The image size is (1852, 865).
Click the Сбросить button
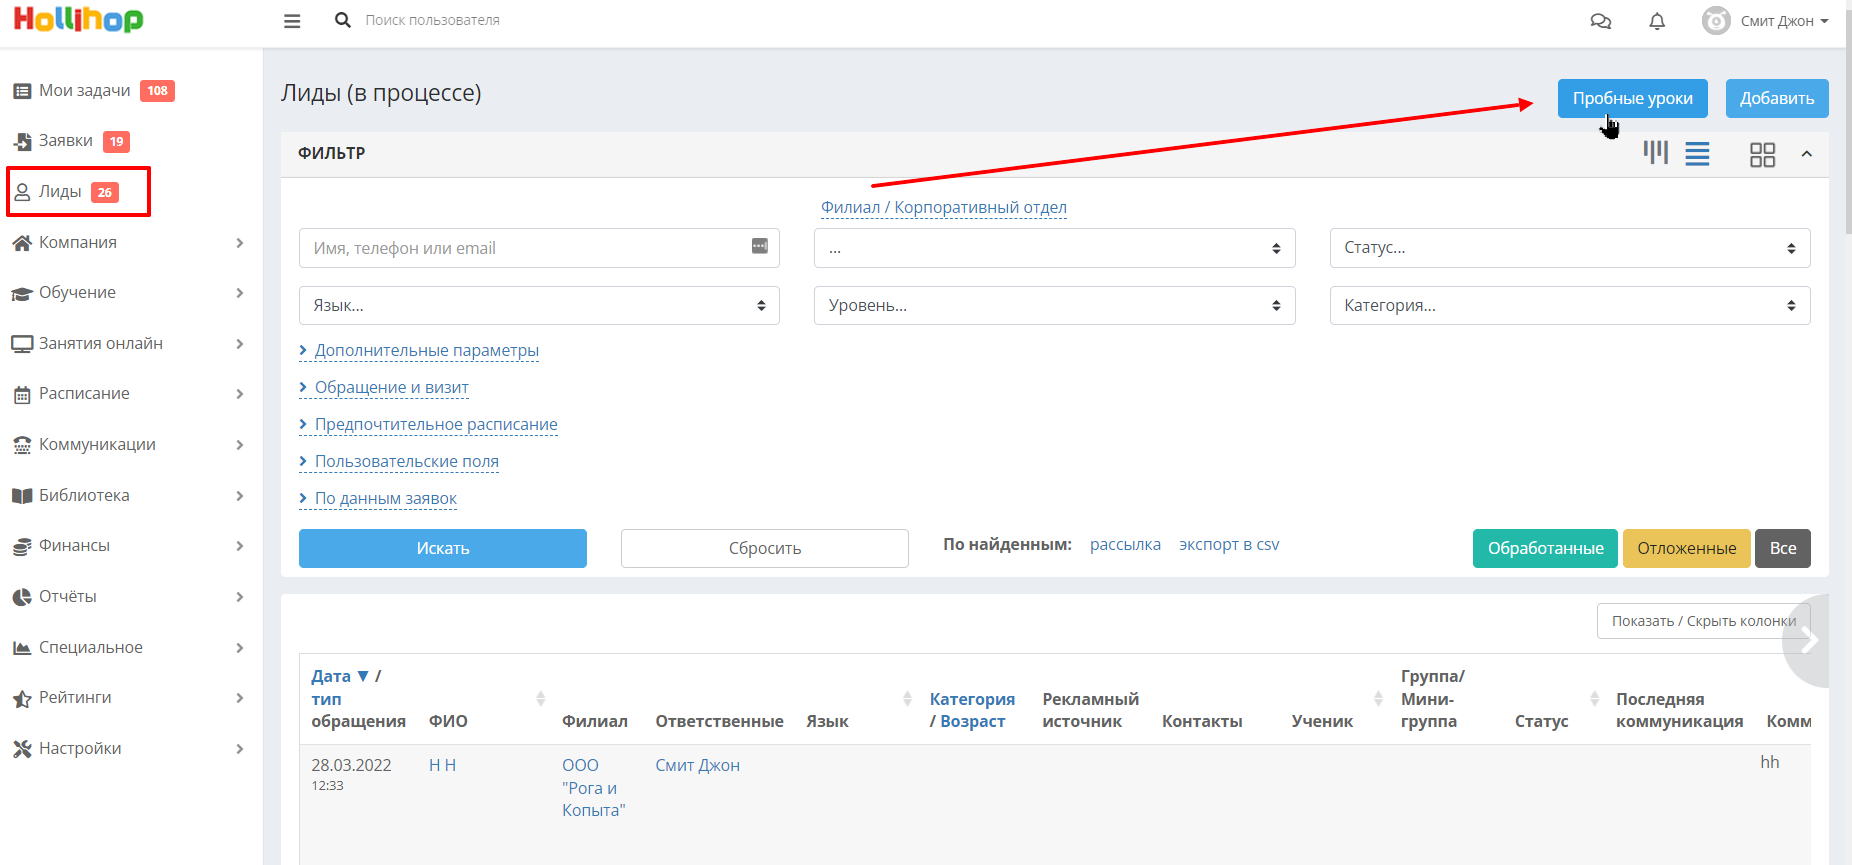pos(765,548)
